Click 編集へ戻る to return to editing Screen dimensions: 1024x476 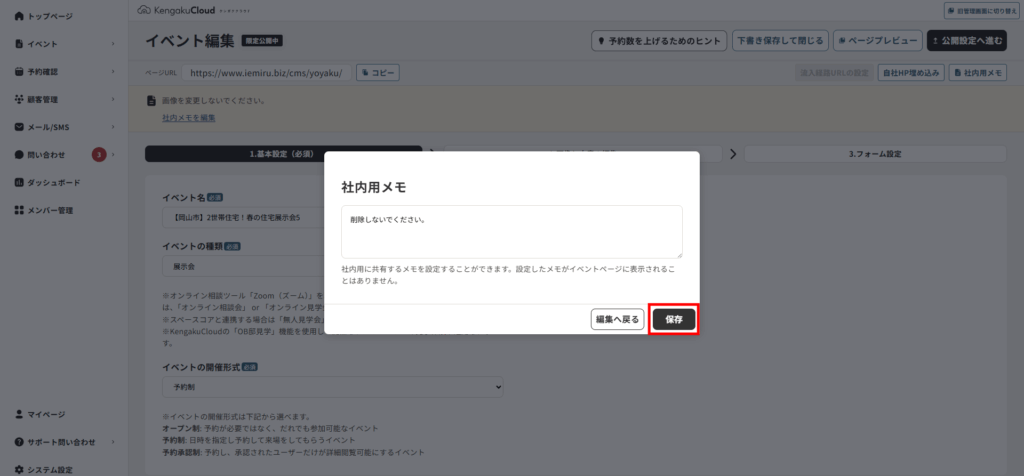(617, 319)
